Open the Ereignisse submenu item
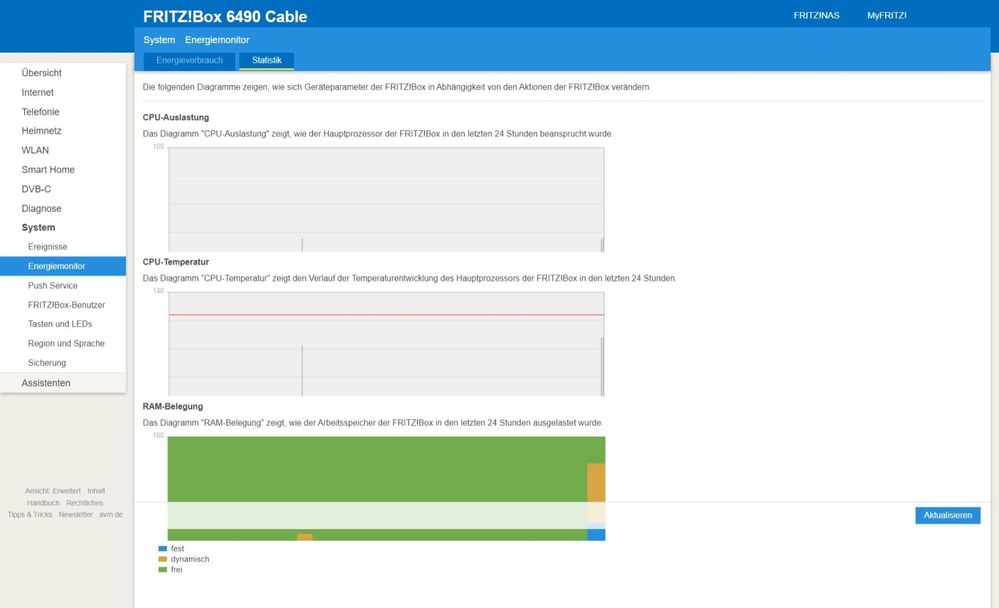999x608 pixels. [47, 247]
